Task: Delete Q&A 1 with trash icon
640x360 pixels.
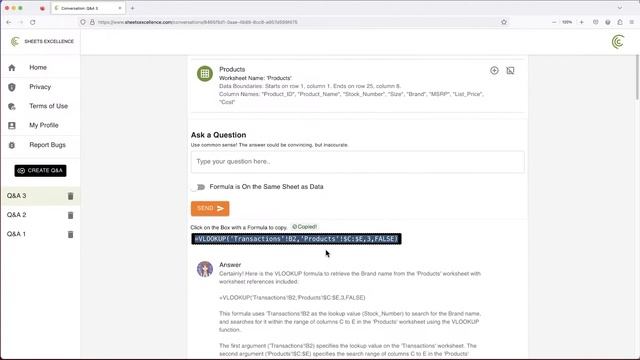Action: point(70,234)
